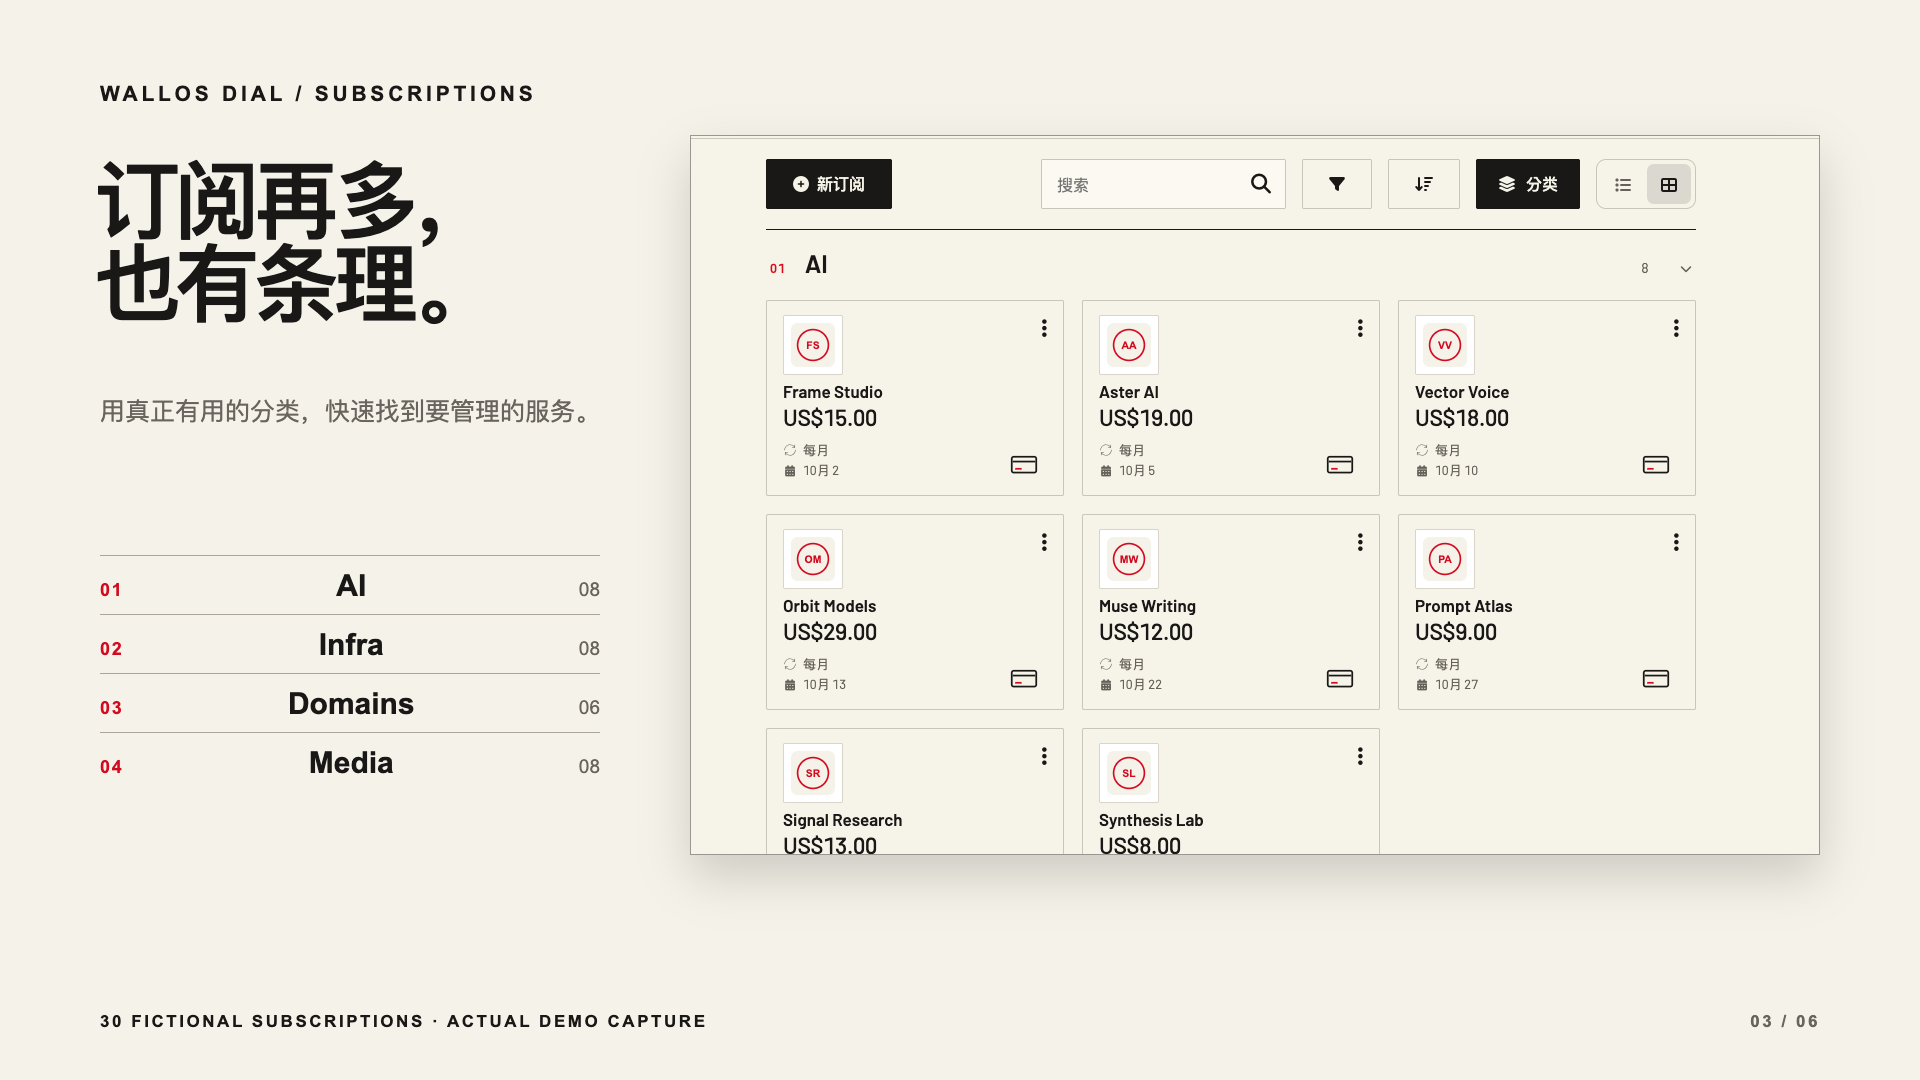The height and width of the screenshot is (1080, 1920).
Task: Select the Domains row in category list
Action: [x=350, y=704]
